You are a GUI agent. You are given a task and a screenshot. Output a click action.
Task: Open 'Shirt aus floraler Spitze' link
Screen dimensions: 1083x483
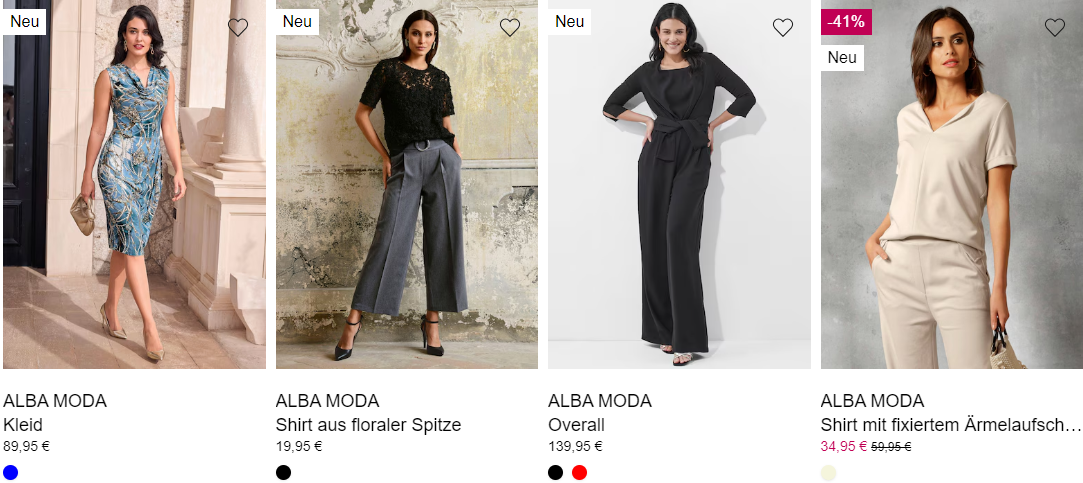(x=368, y=424)
